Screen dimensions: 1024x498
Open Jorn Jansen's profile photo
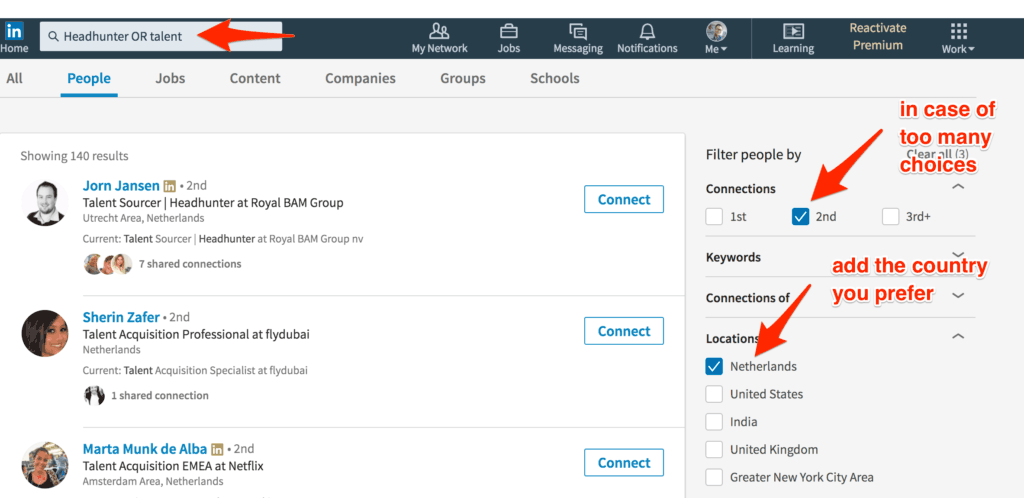[45, 202]
